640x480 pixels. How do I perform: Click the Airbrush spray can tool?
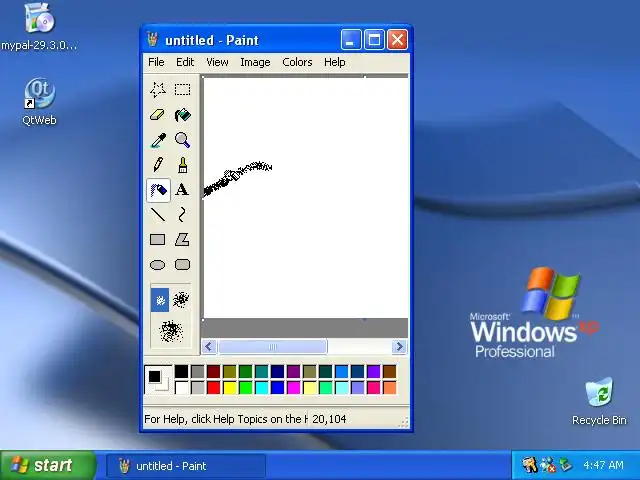pyautogui.click(x=158, y=190)
